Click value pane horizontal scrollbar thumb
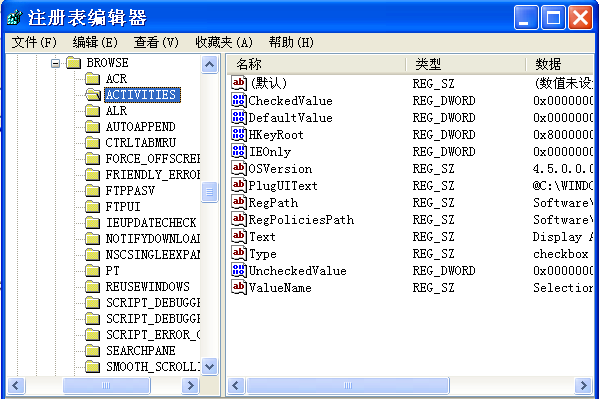The height and width of the screenshot is (399, 600). click(348, 385)
